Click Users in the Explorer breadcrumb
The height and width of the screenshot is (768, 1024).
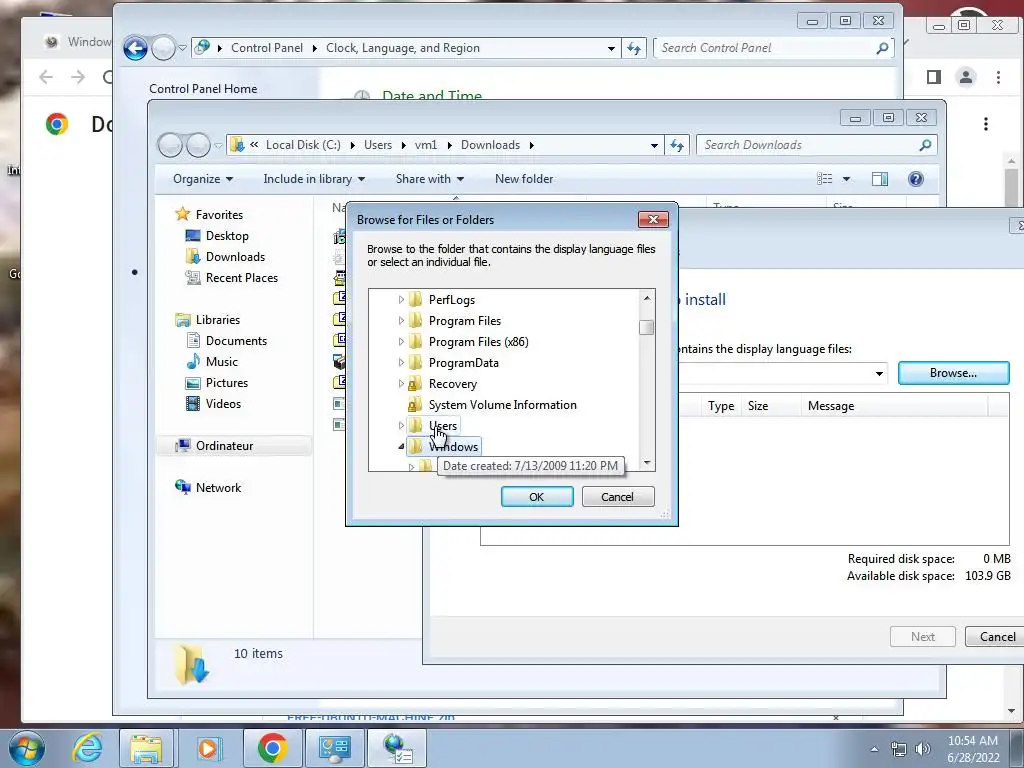378,145
